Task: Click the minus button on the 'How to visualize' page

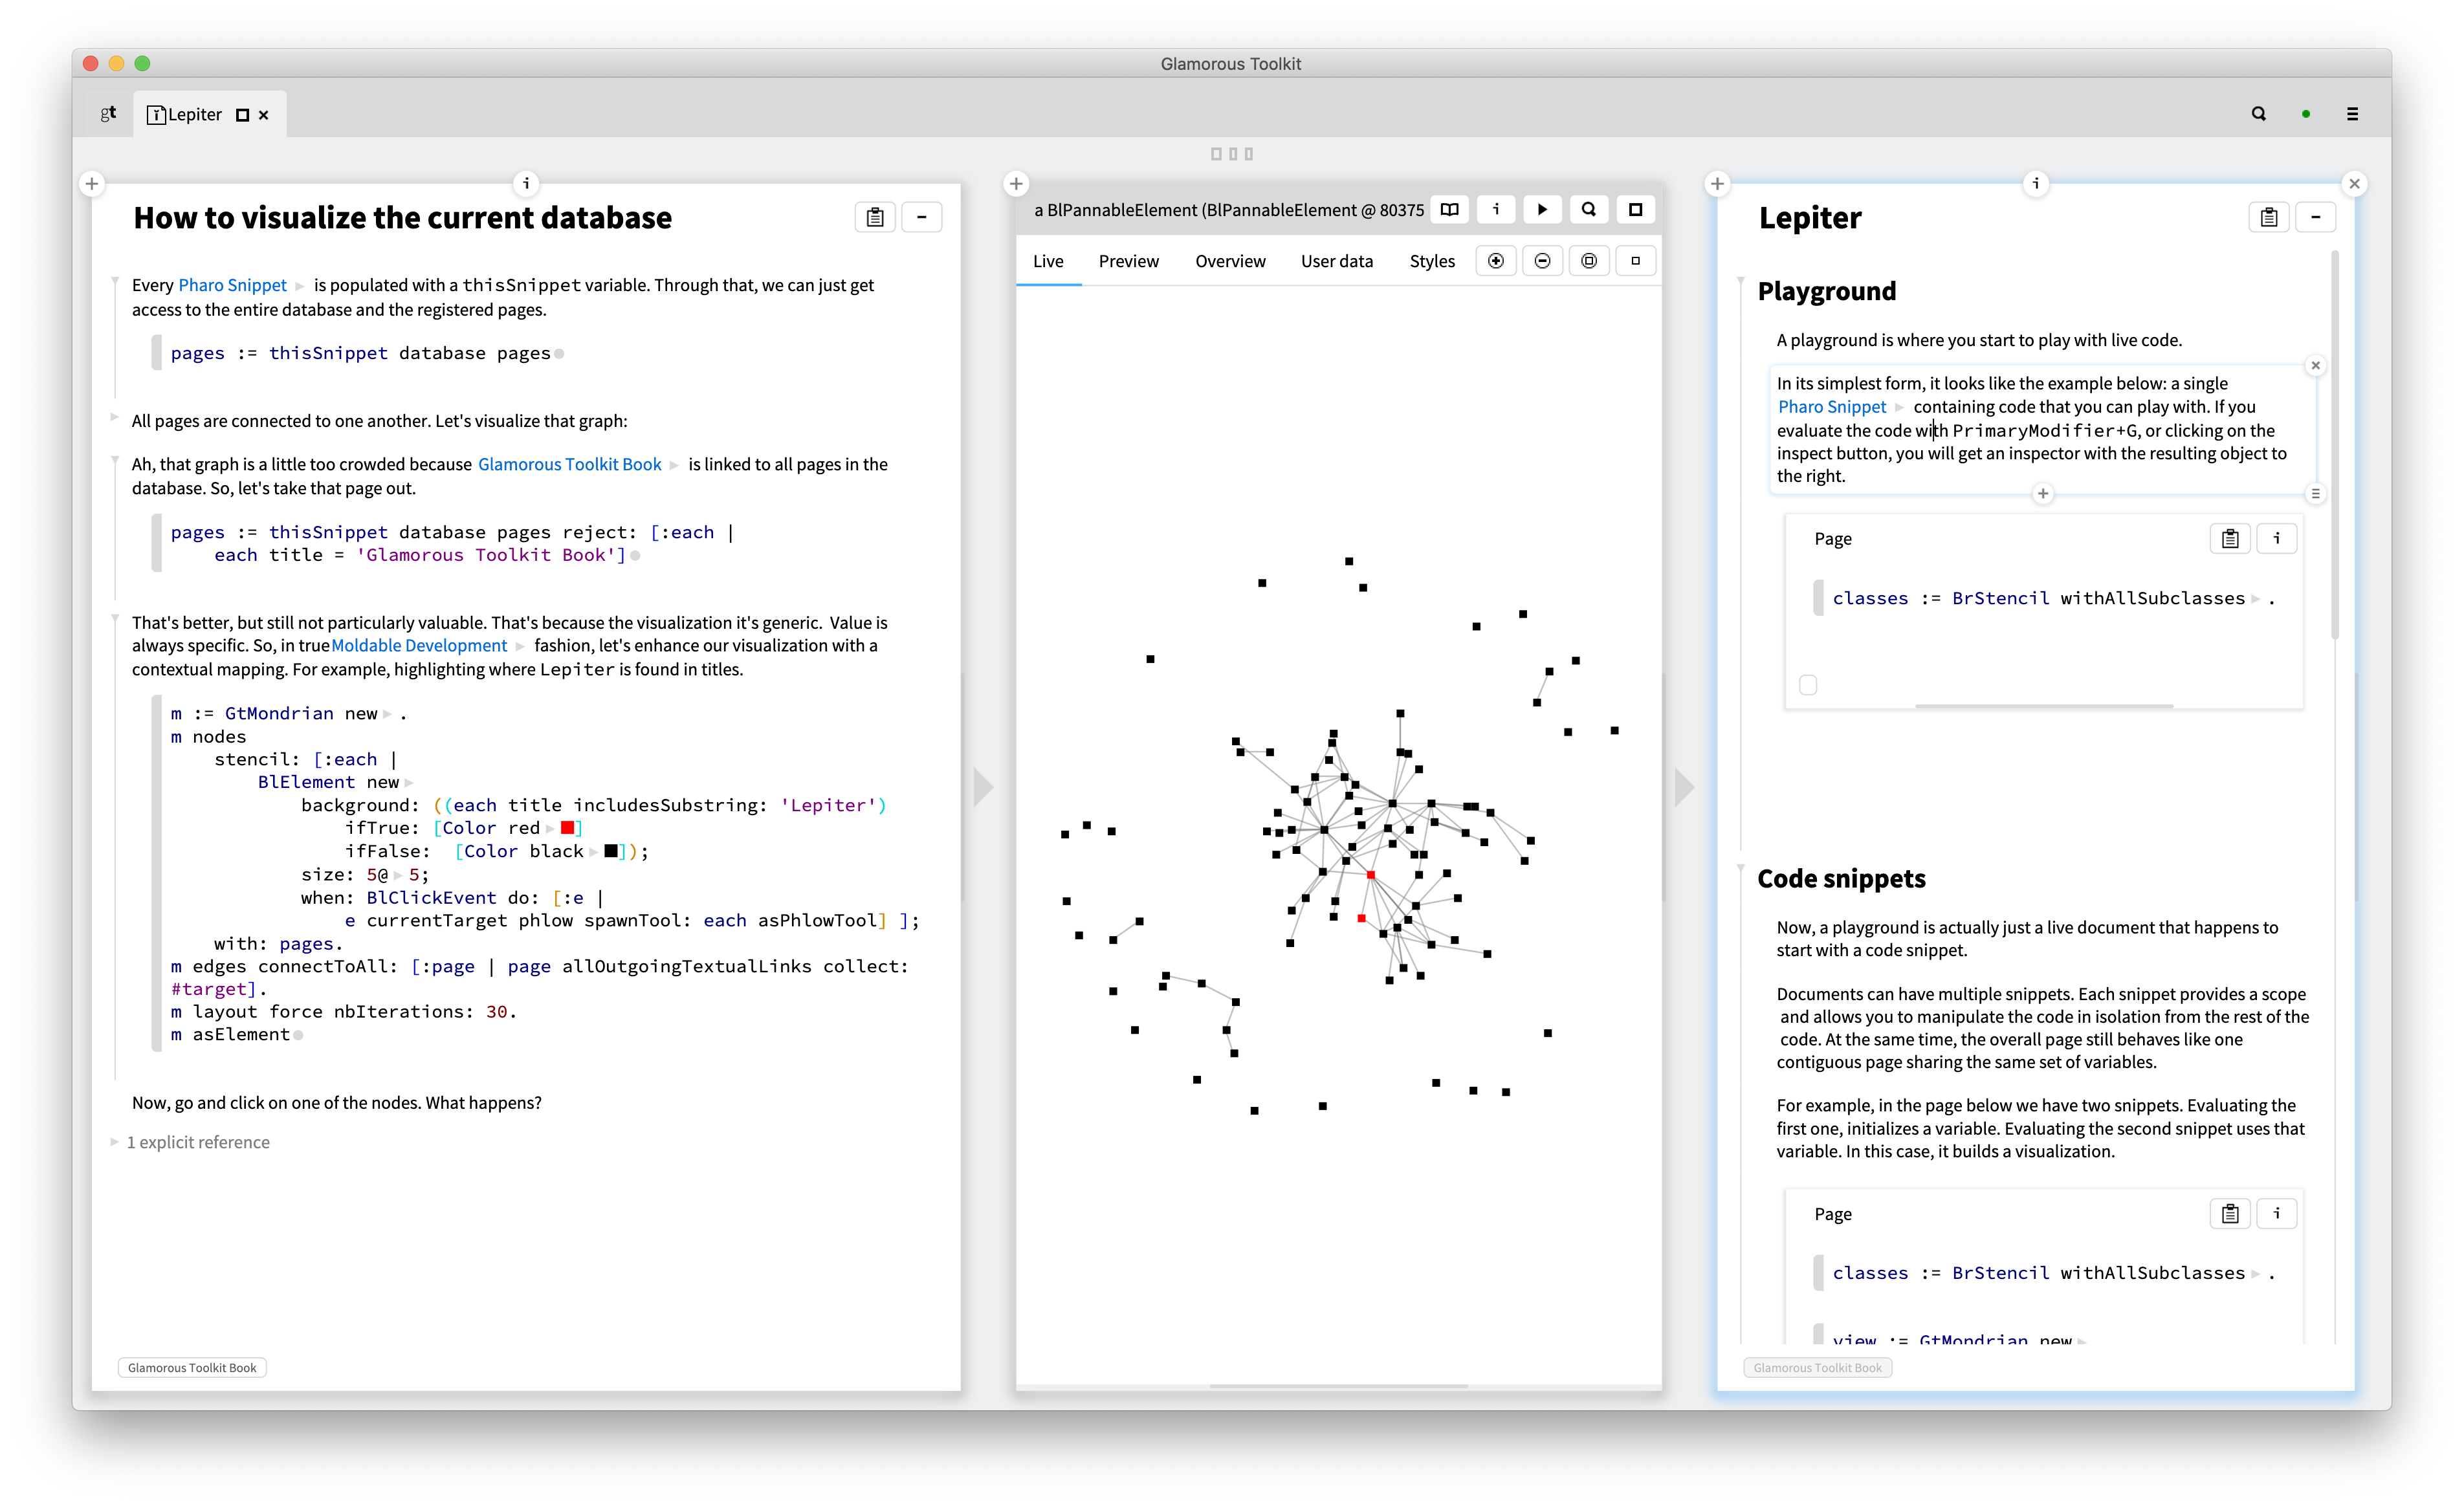Action: (921, 217)
